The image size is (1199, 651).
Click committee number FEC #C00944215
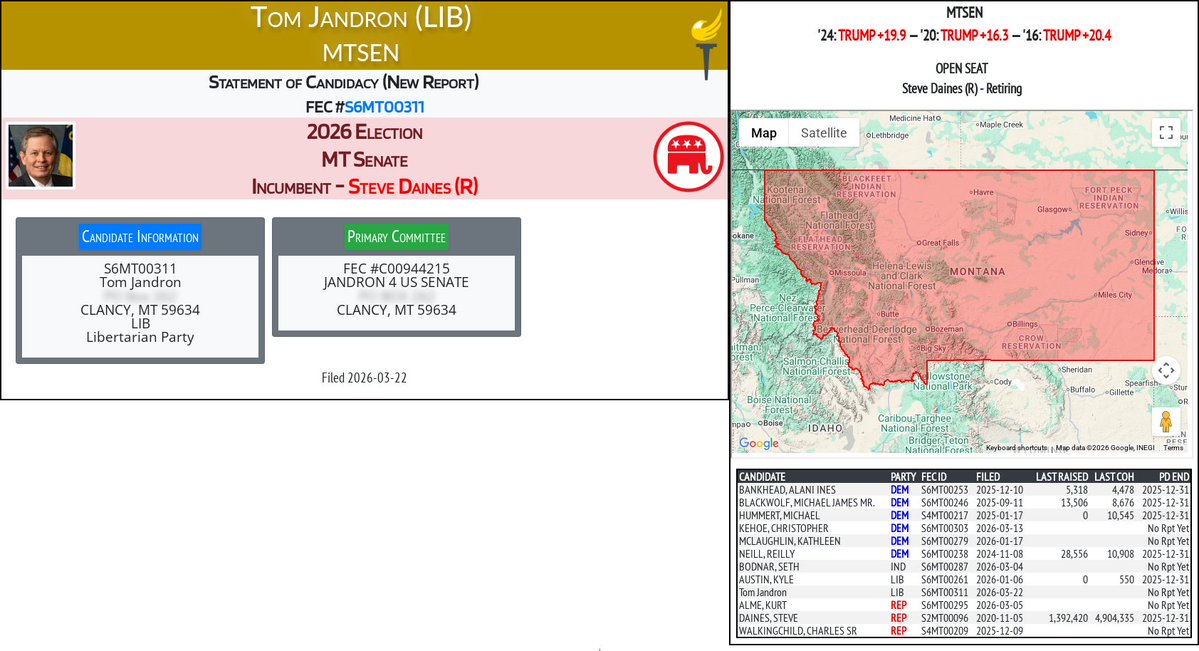click(x=396, y=269)
